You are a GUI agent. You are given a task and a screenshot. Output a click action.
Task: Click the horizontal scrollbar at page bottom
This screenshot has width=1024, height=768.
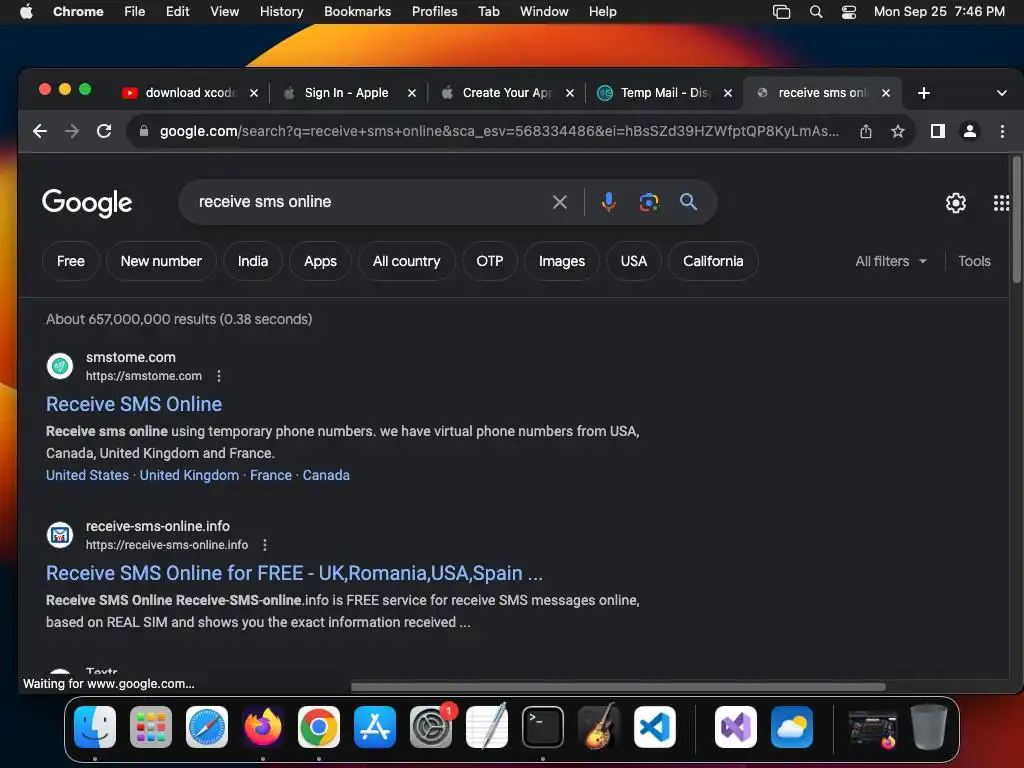(x=618, y=687)
